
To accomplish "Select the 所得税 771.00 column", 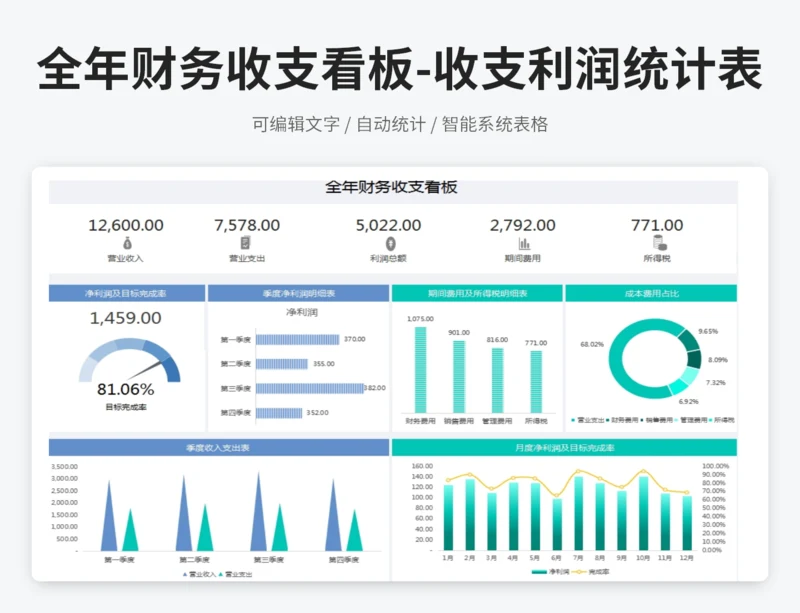I will coord(536,381).
